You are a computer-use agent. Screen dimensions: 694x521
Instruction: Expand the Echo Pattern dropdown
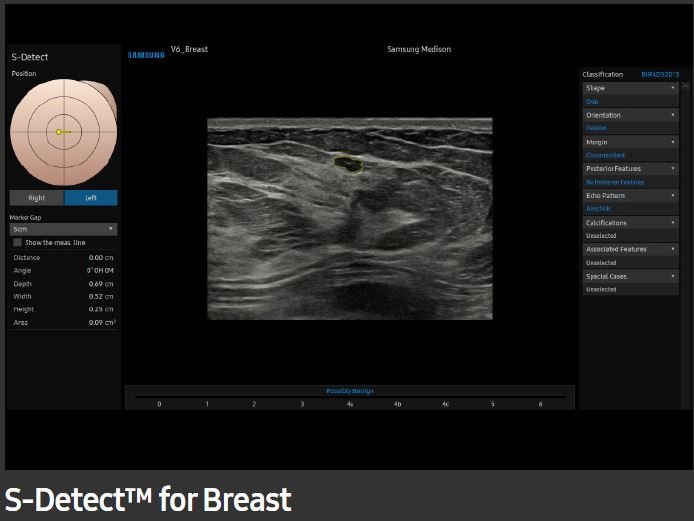coord(631,196)
